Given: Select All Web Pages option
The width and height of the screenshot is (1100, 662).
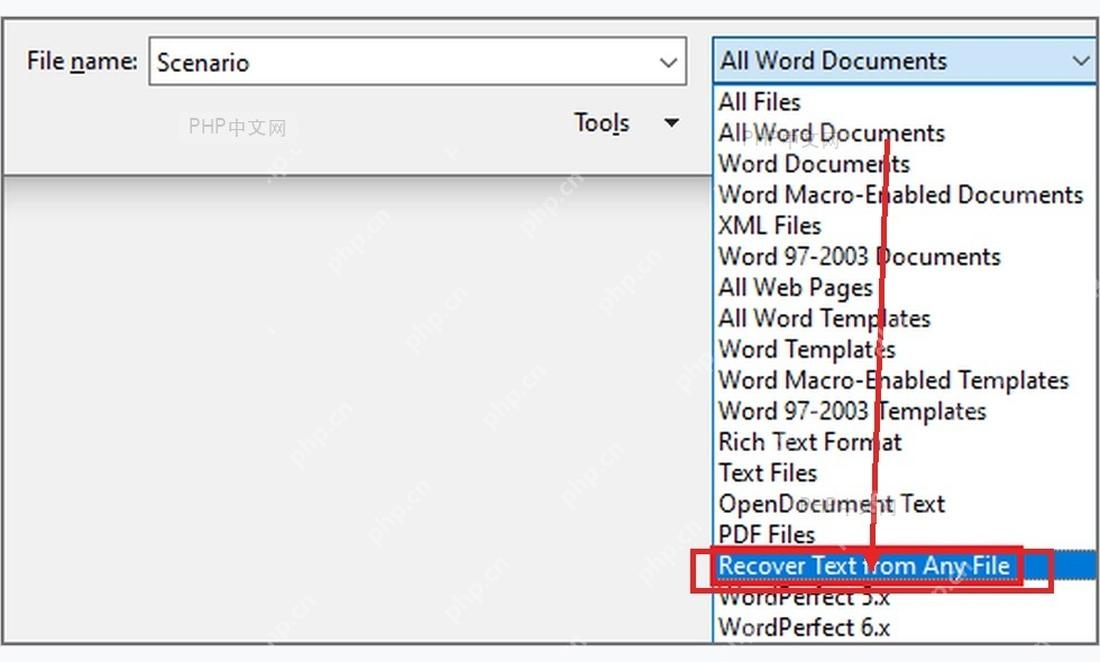Looking at the screenshot, I should point(905,288).
